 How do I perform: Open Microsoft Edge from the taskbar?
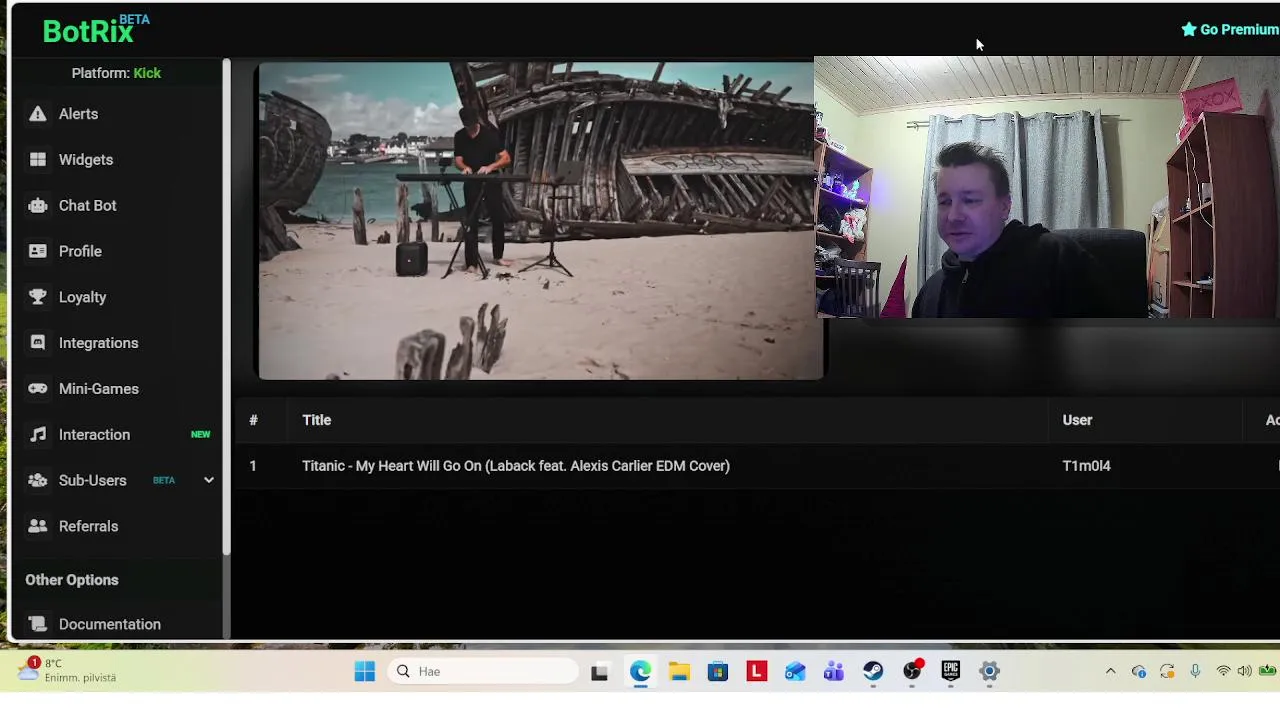[640, 671]
